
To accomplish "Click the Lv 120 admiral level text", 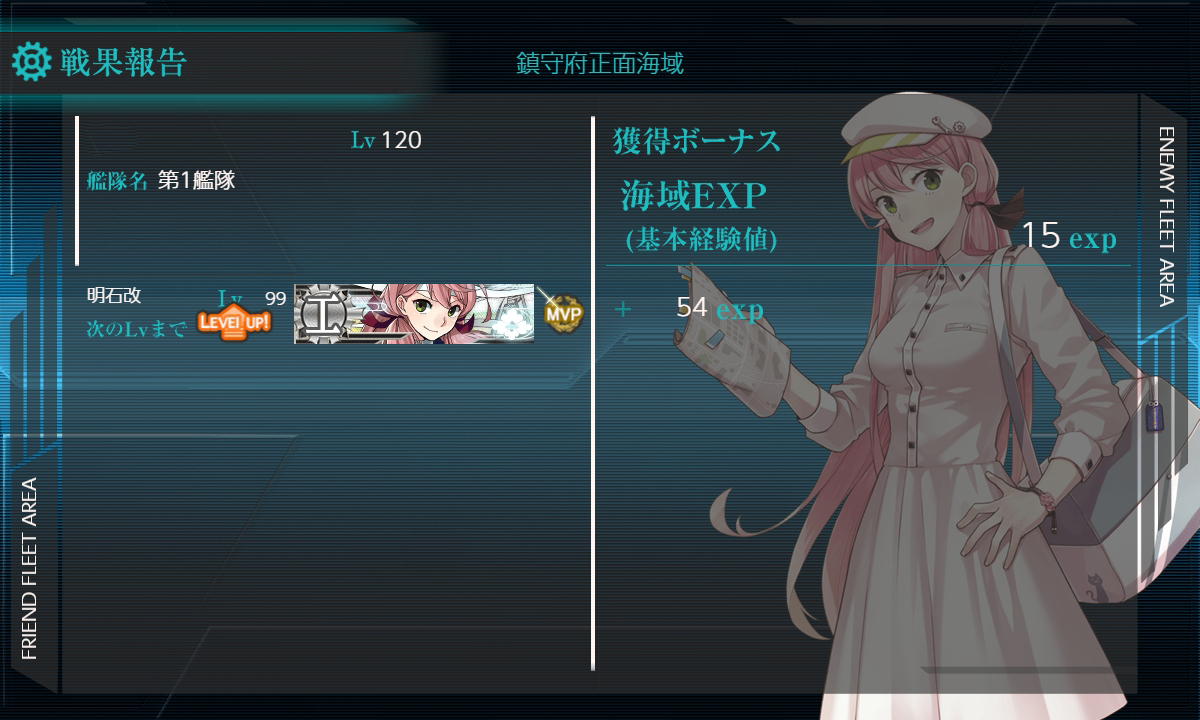I will (x=386, y=140).
